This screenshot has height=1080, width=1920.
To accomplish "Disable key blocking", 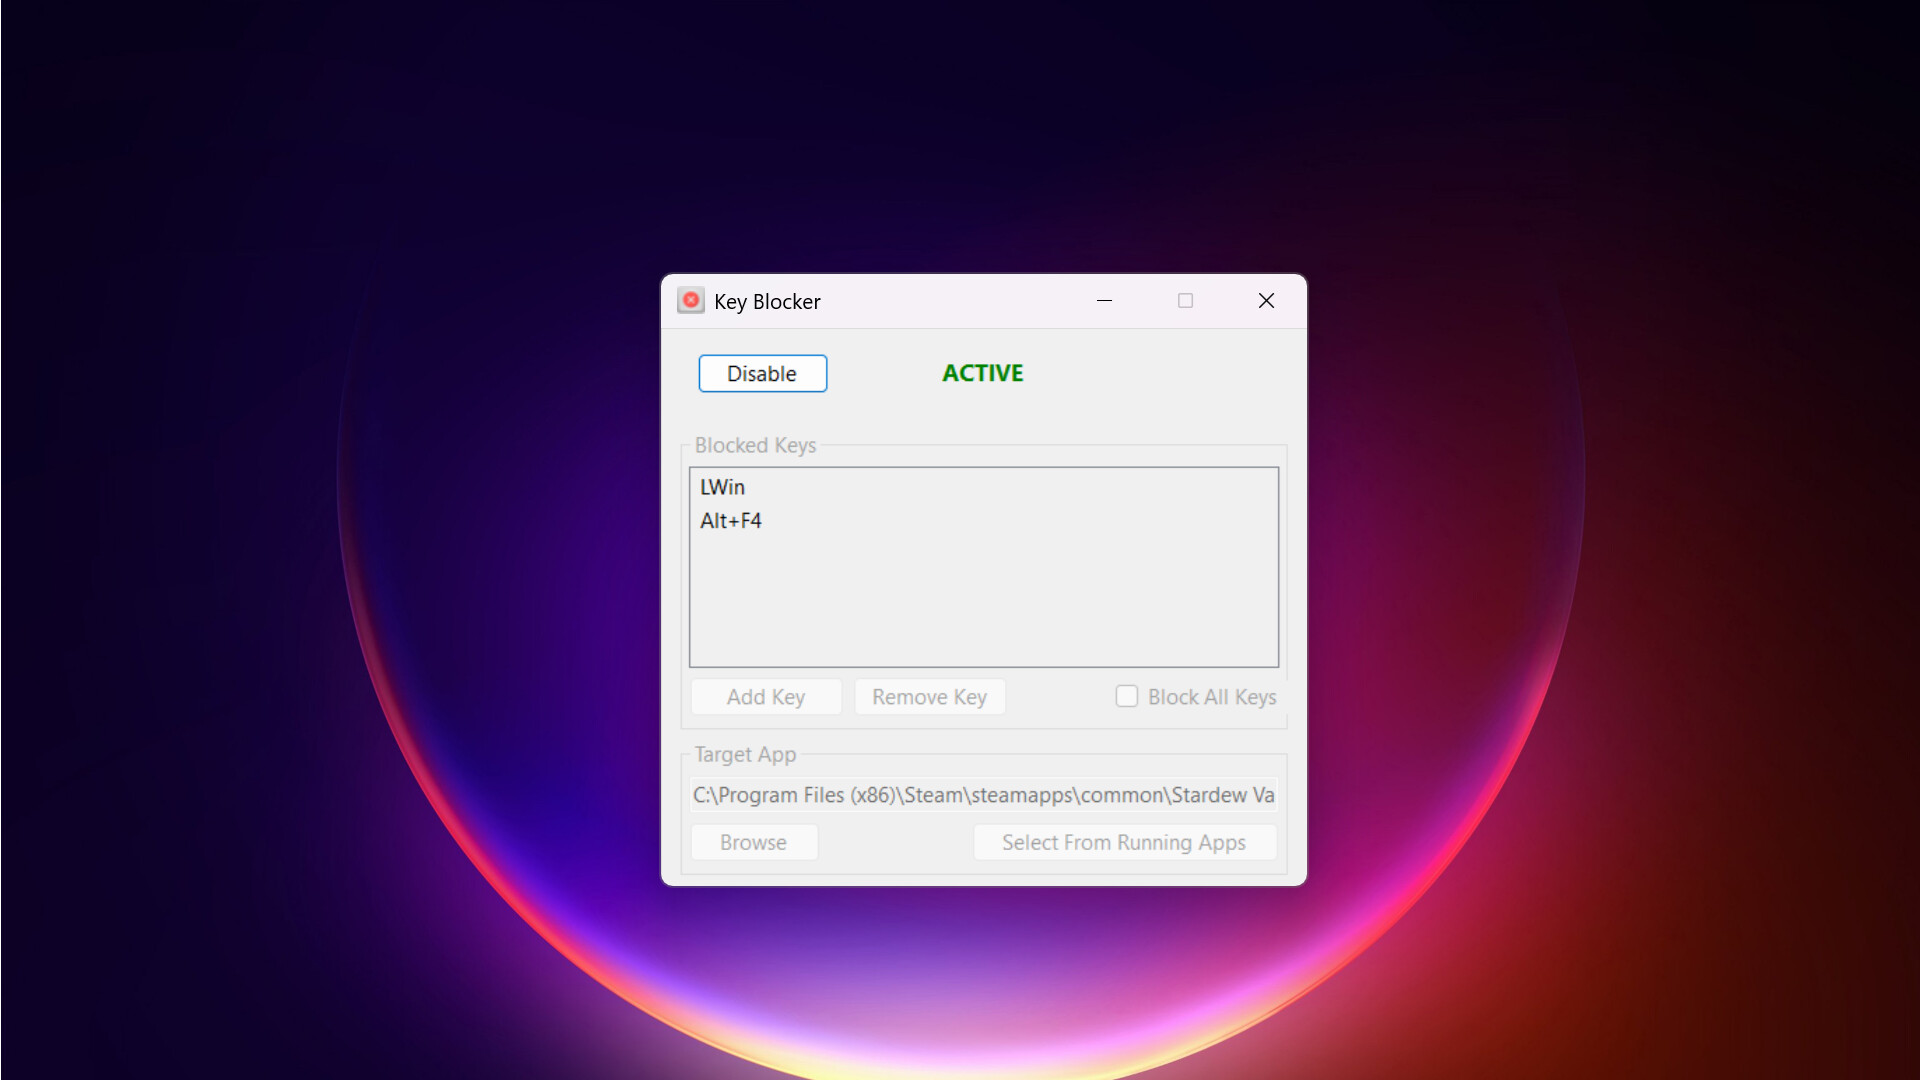I will coord(762,373).
